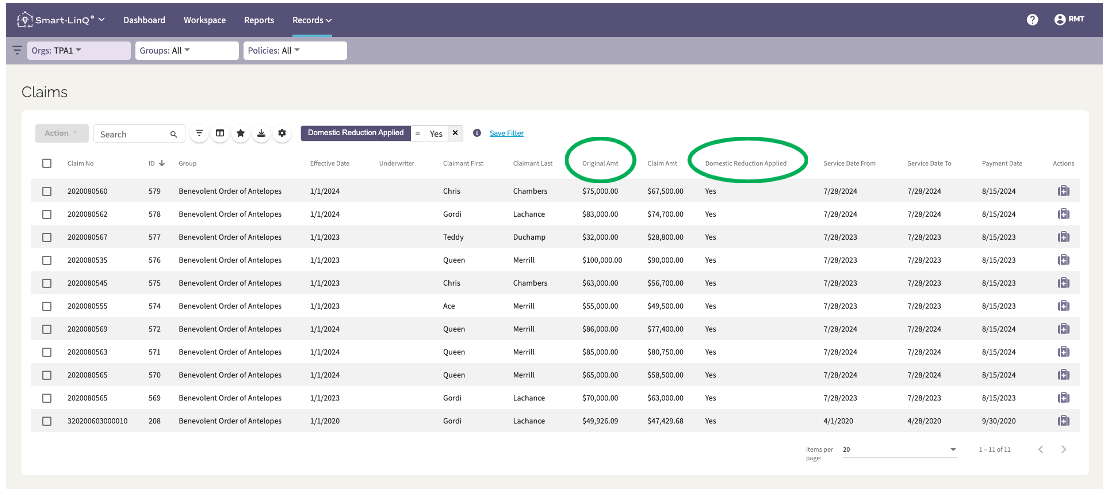Click the star favorites icon
Viewport: 1103px width, 489px height.
coord(241,133)
